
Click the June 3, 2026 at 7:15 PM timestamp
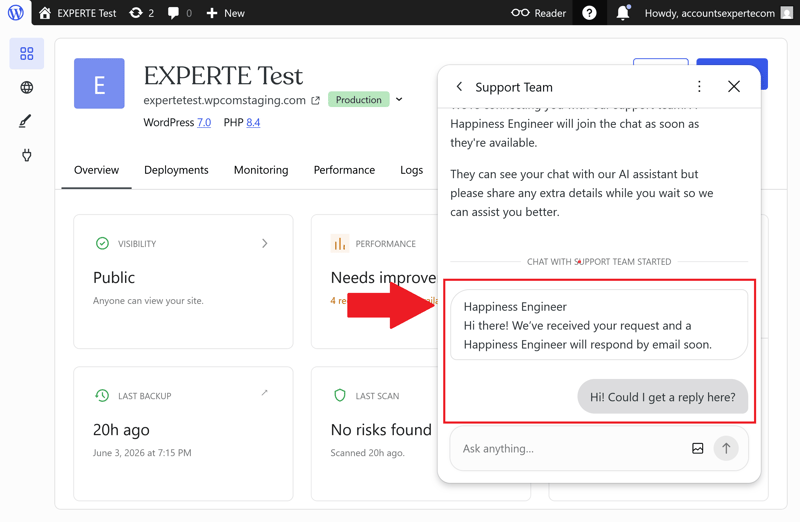pos(142,453)
